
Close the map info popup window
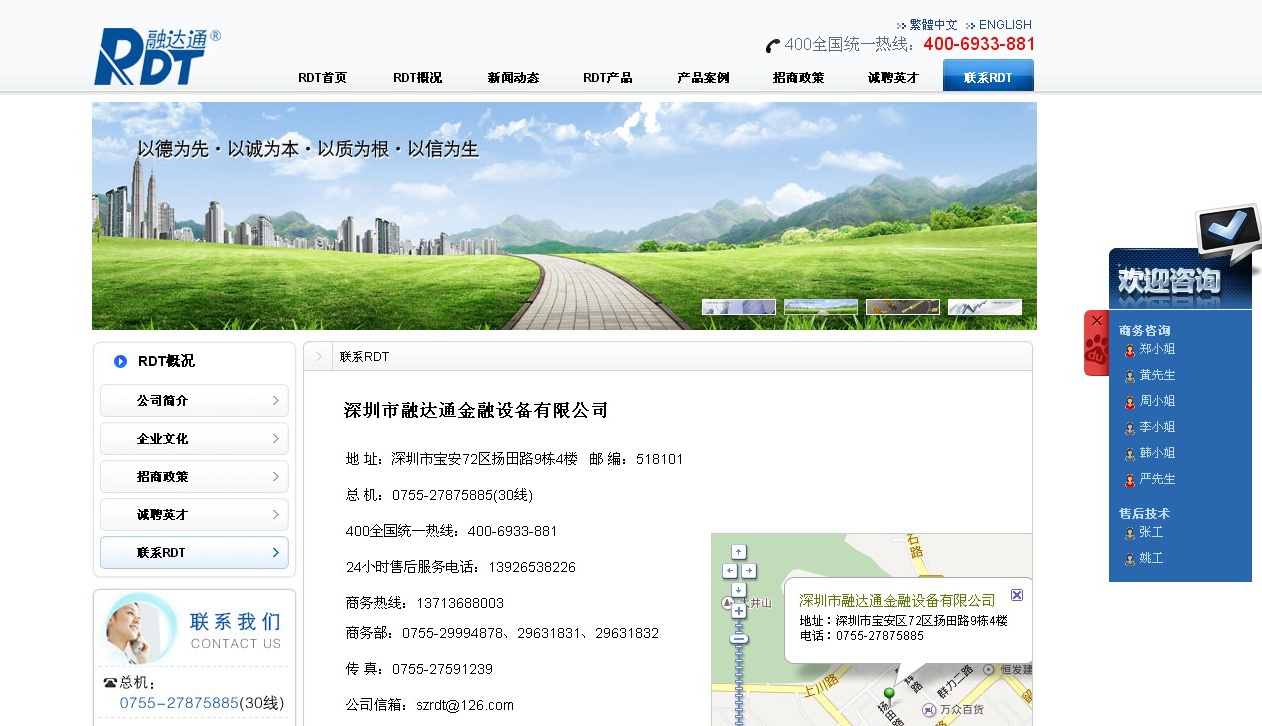(x=1017, y=595)
